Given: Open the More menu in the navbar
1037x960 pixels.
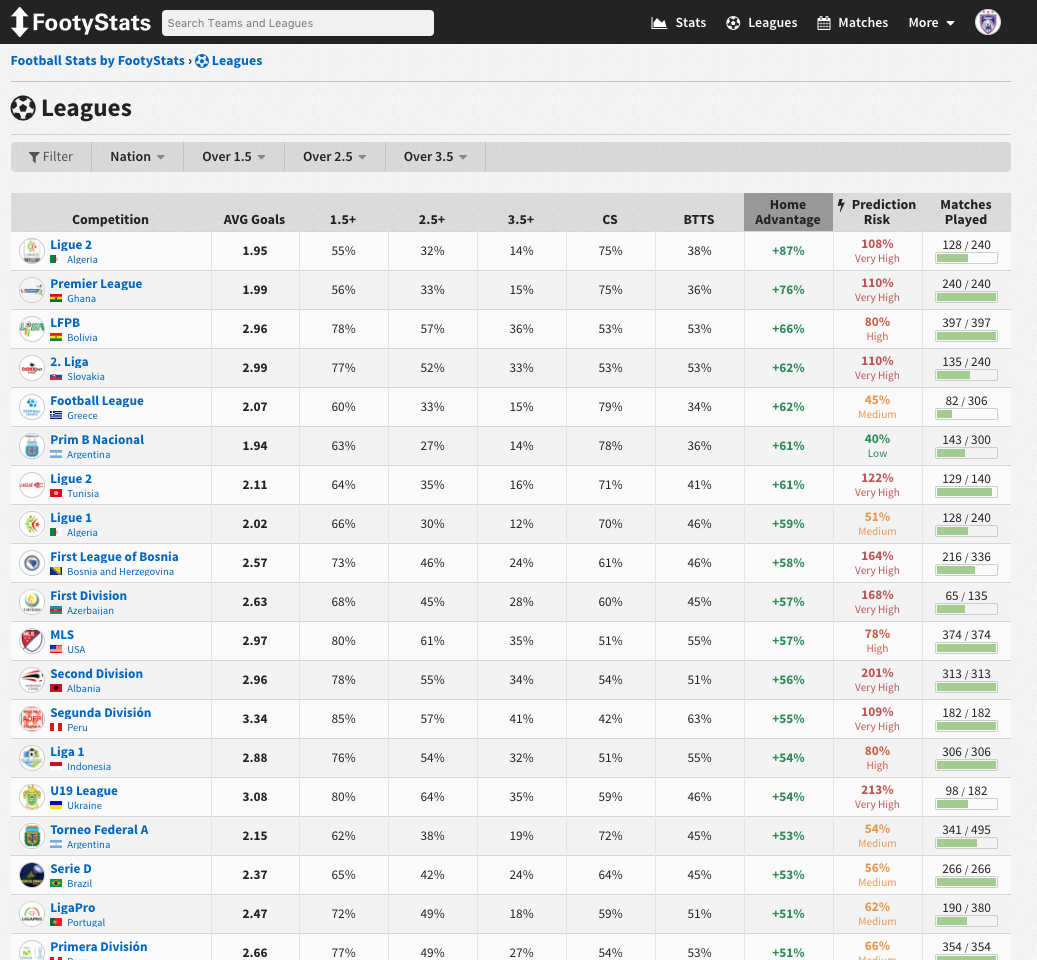Looking at the screenshot, I should click(x=931, y=22).
